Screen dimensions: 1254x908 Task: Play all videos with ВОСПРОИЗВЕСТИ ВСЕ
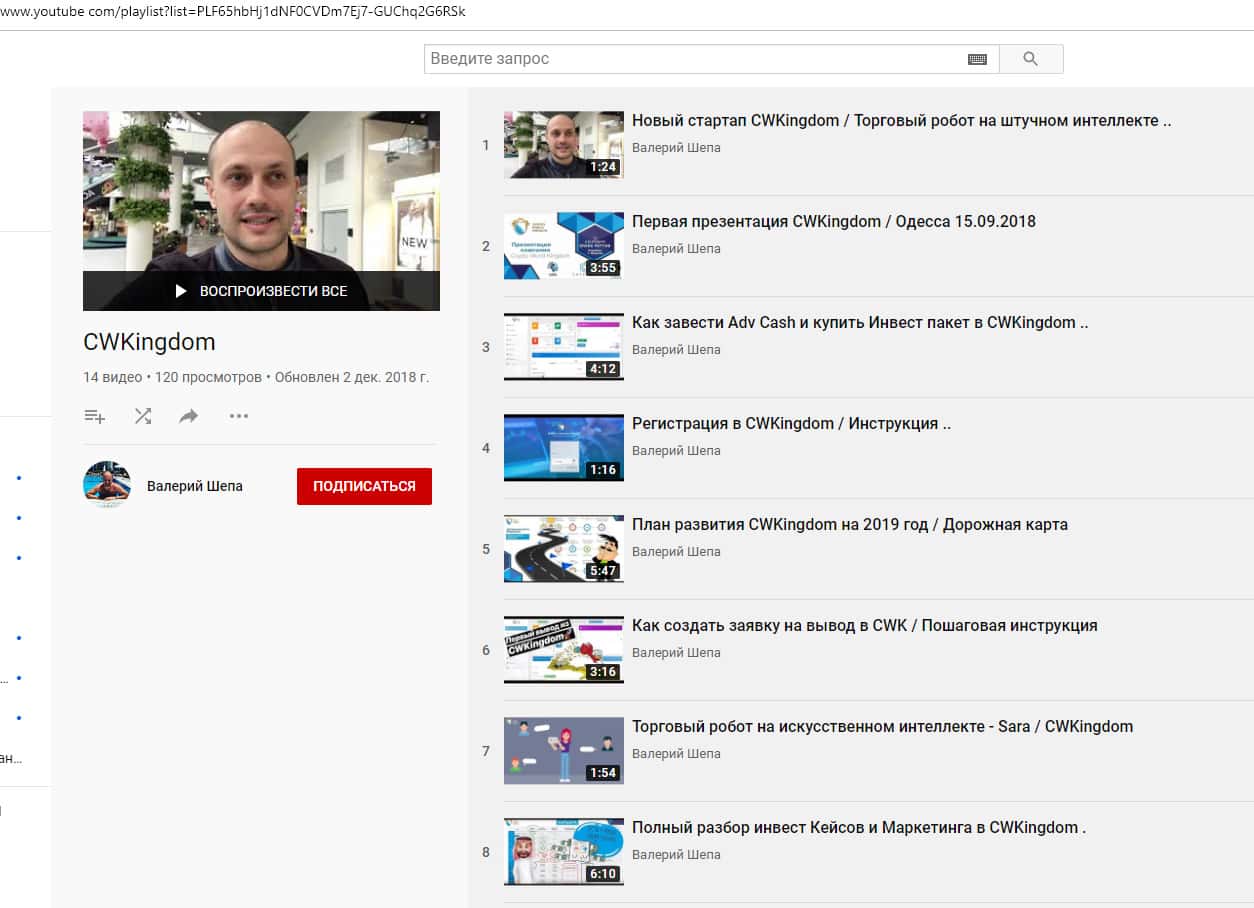[x=261, y=291]
